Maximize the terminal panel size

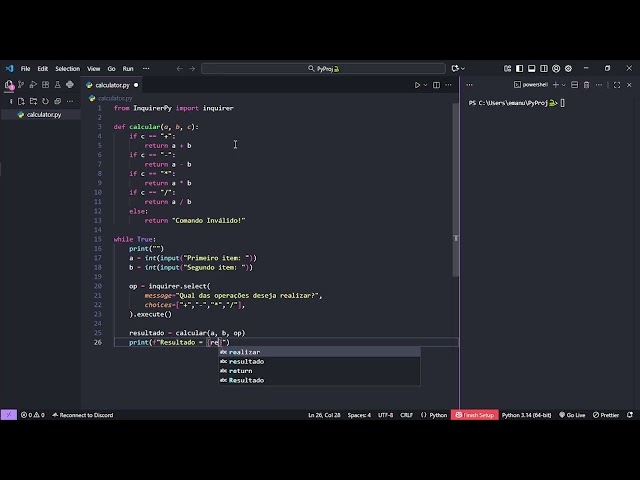click(617, 85)
